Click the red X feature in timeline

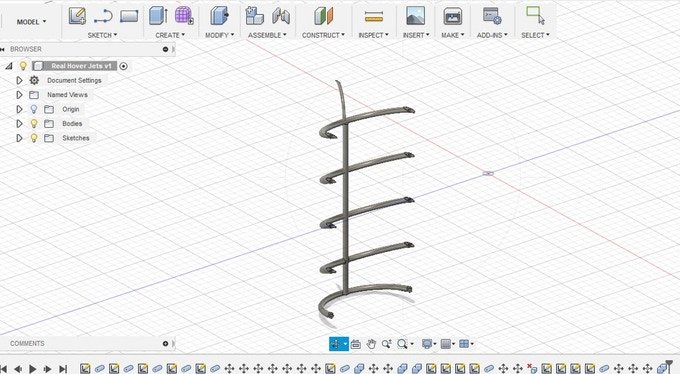coord(531,368)
